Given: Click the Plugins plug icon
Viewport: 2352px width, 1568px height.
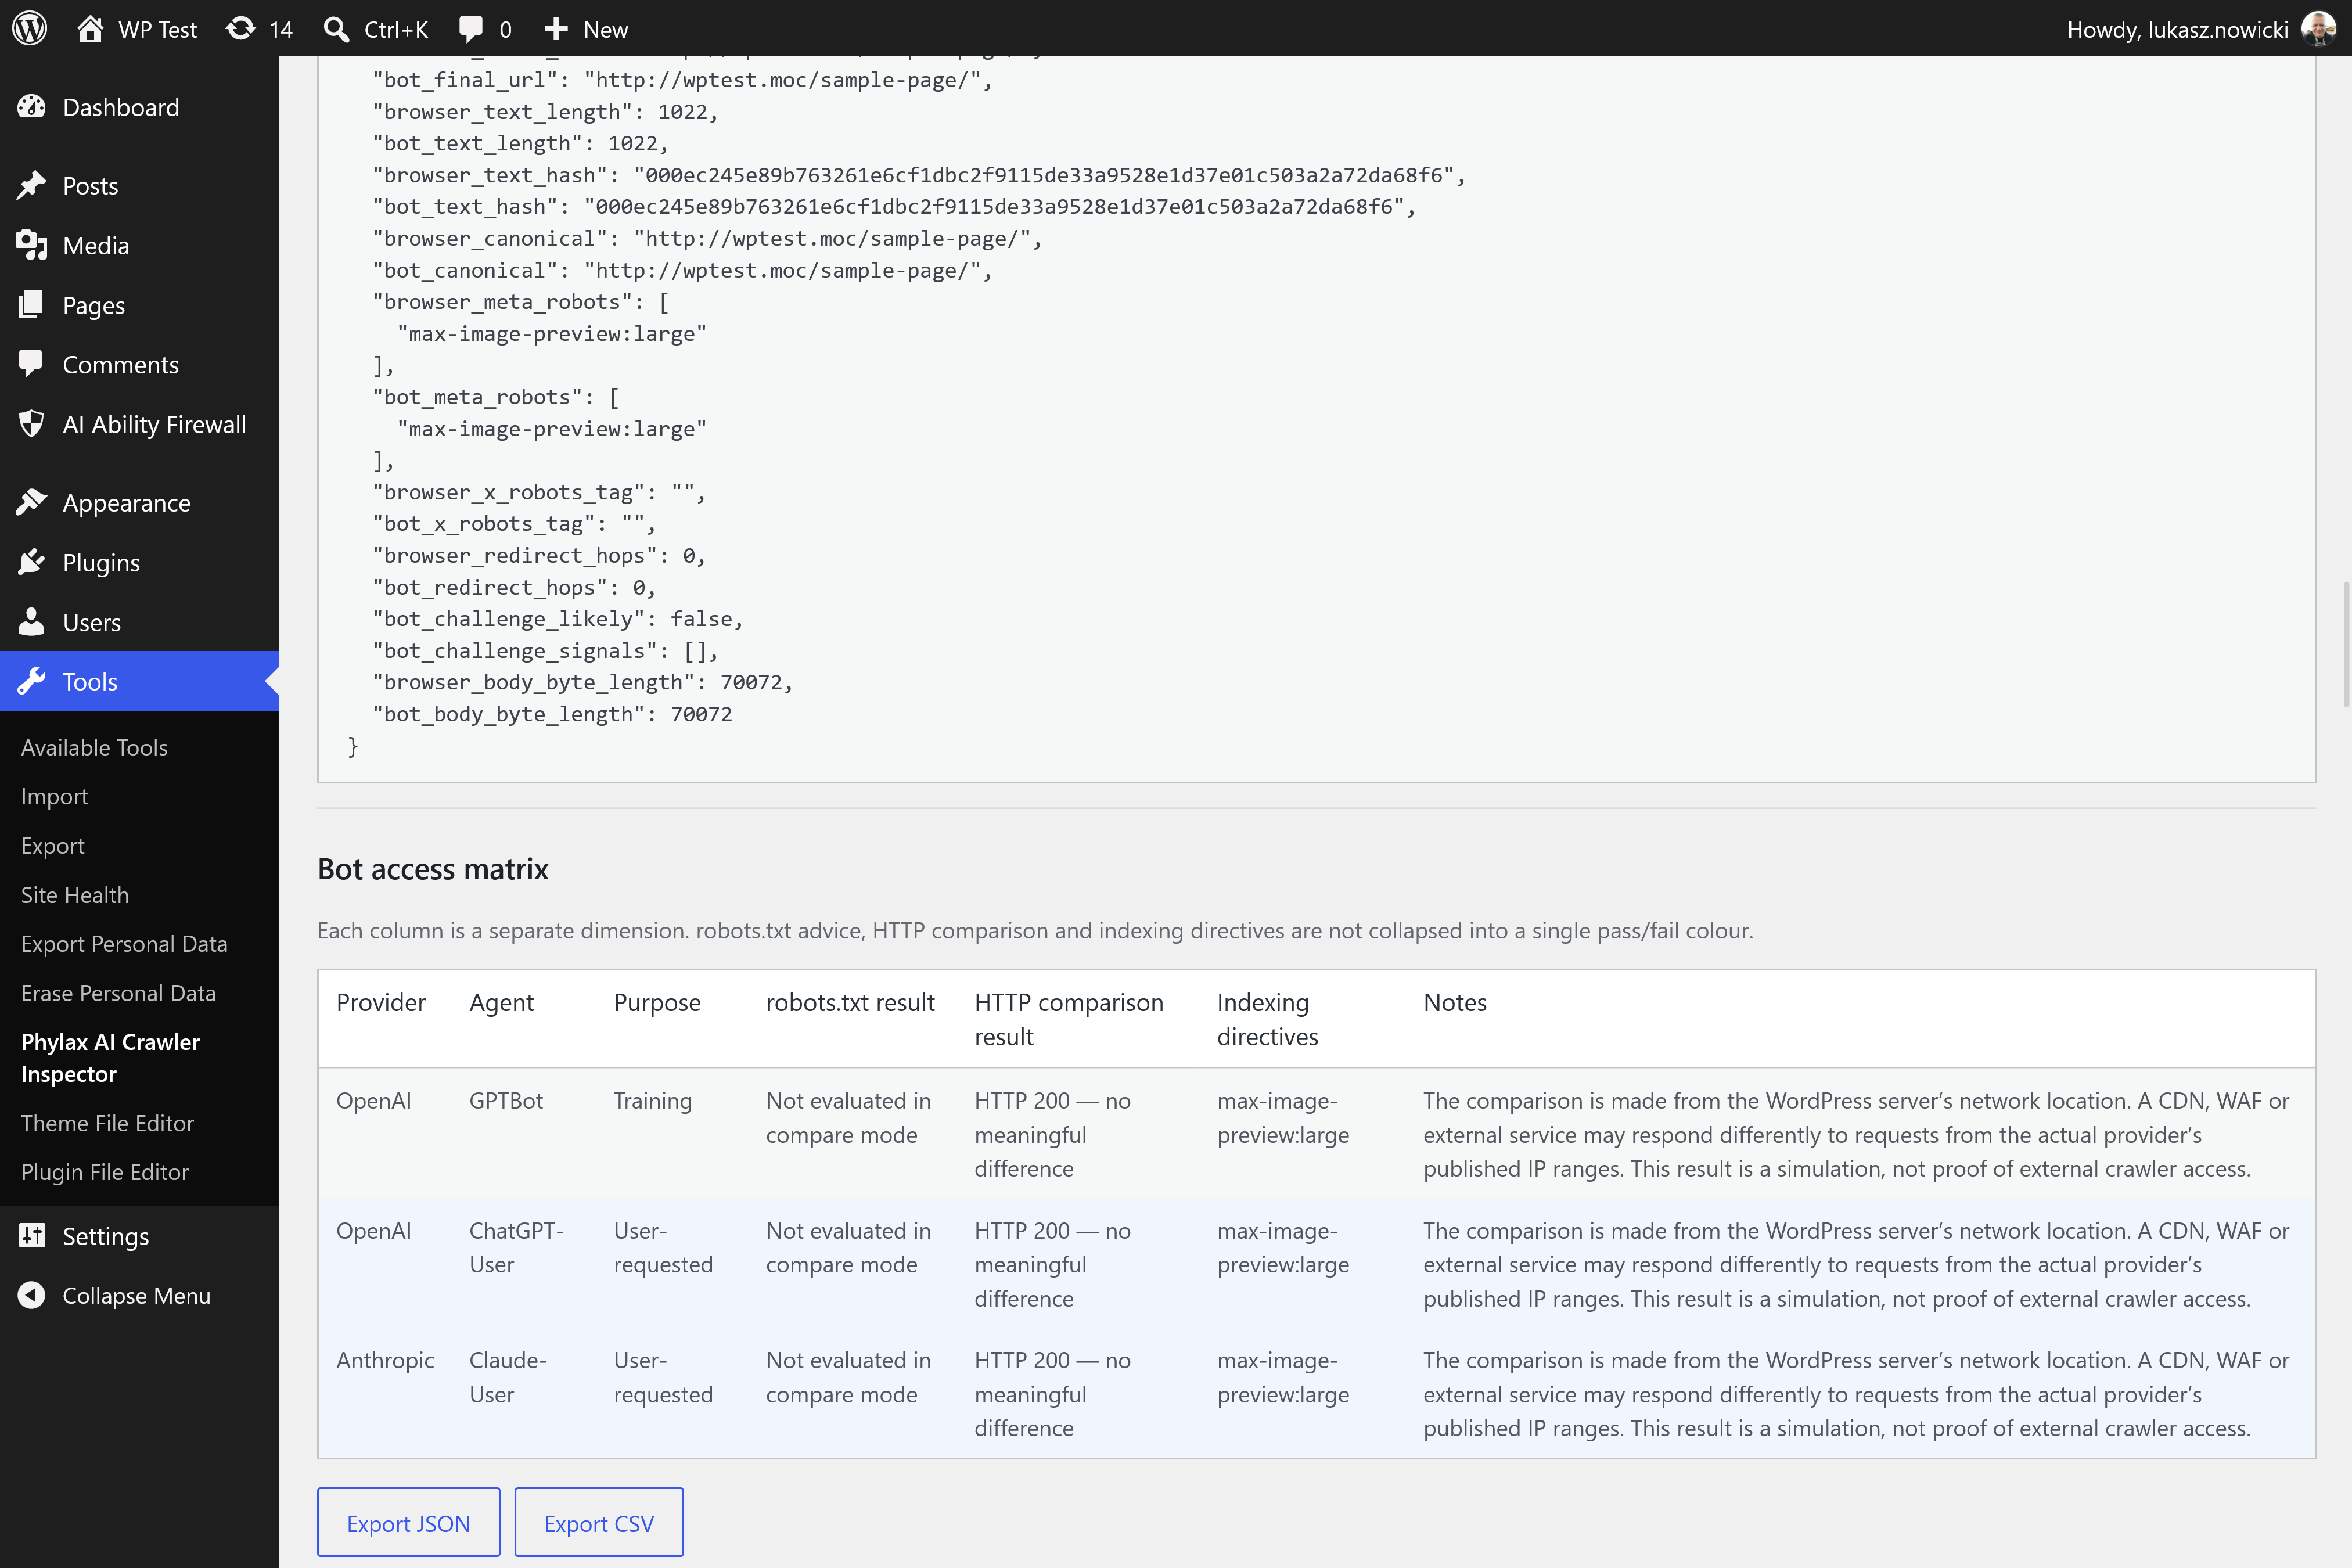Looking at the screenshot, I should click(32, 562).
